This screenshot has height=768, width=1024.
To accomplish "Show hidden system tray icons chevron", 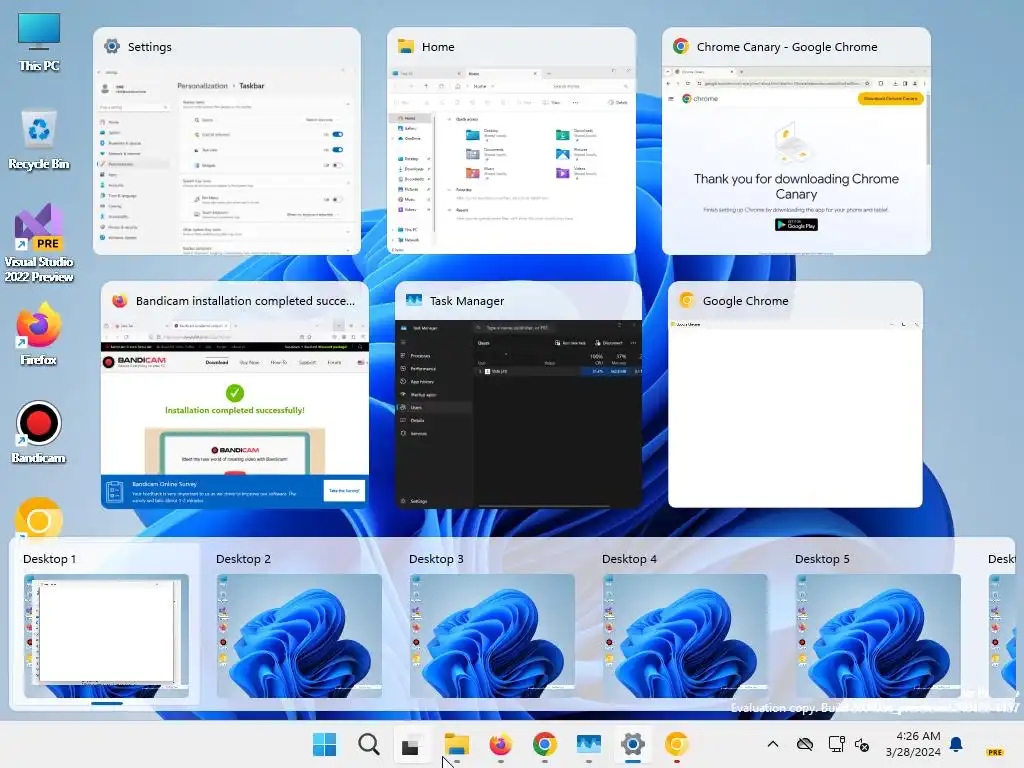I will click(773, 744).
